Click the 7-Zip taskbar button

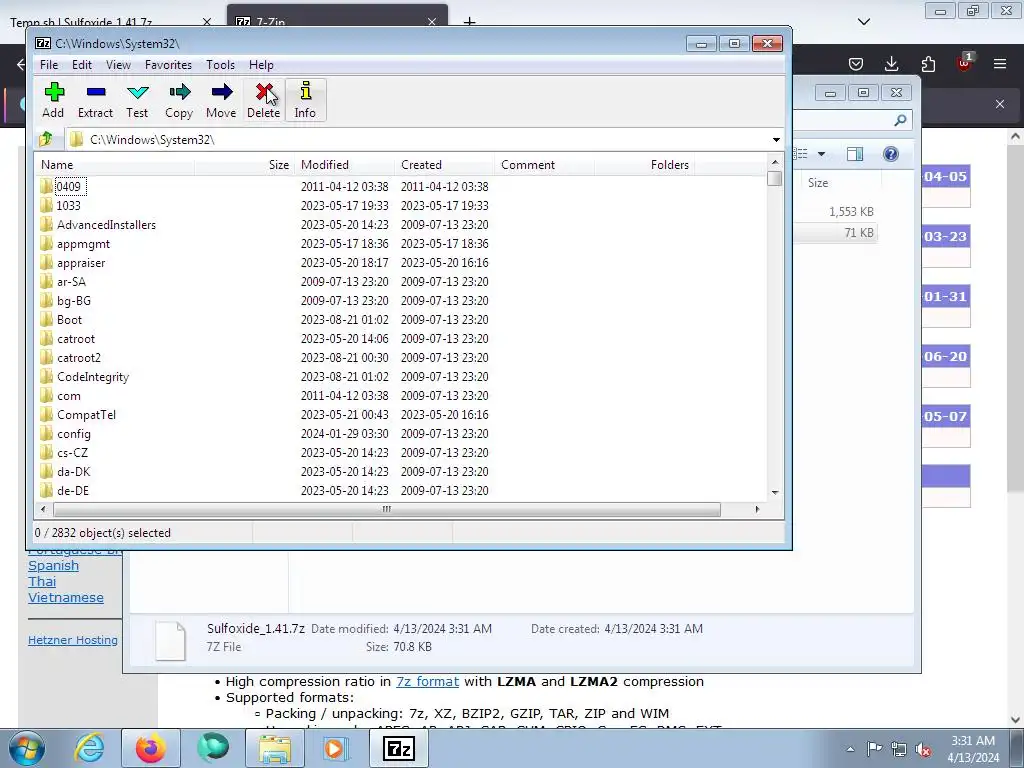[x=399, y=748]
